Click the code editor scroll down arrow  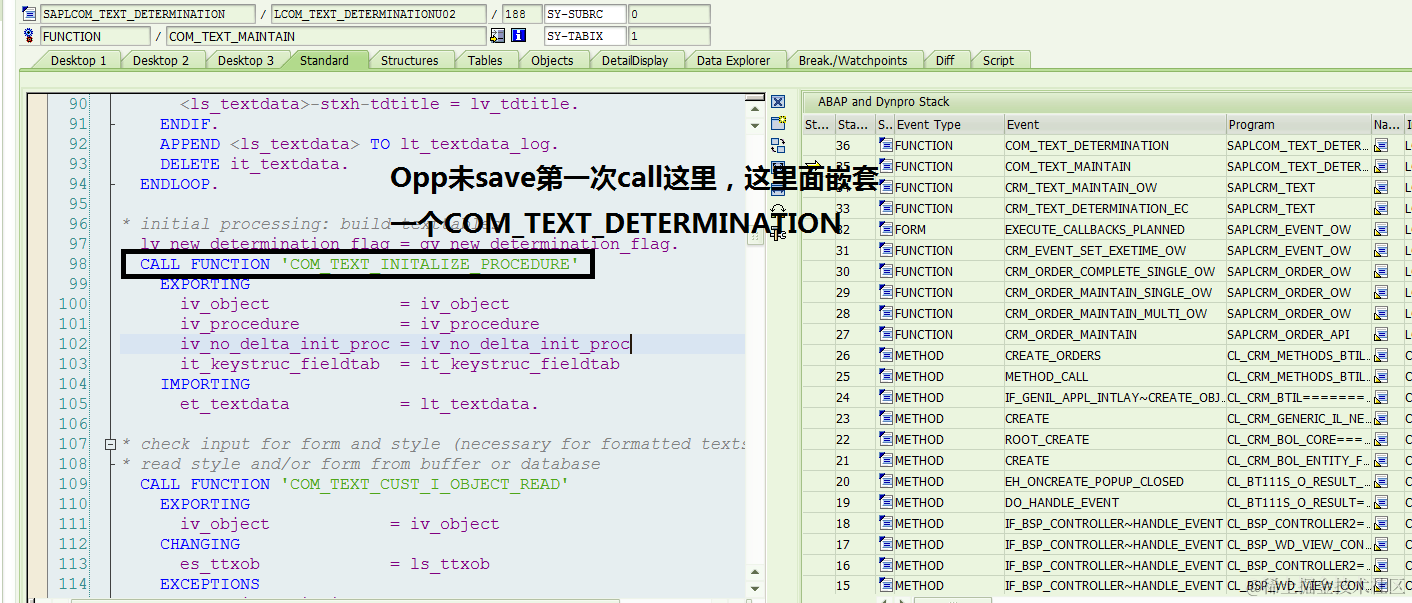click(x=756, y=589)
